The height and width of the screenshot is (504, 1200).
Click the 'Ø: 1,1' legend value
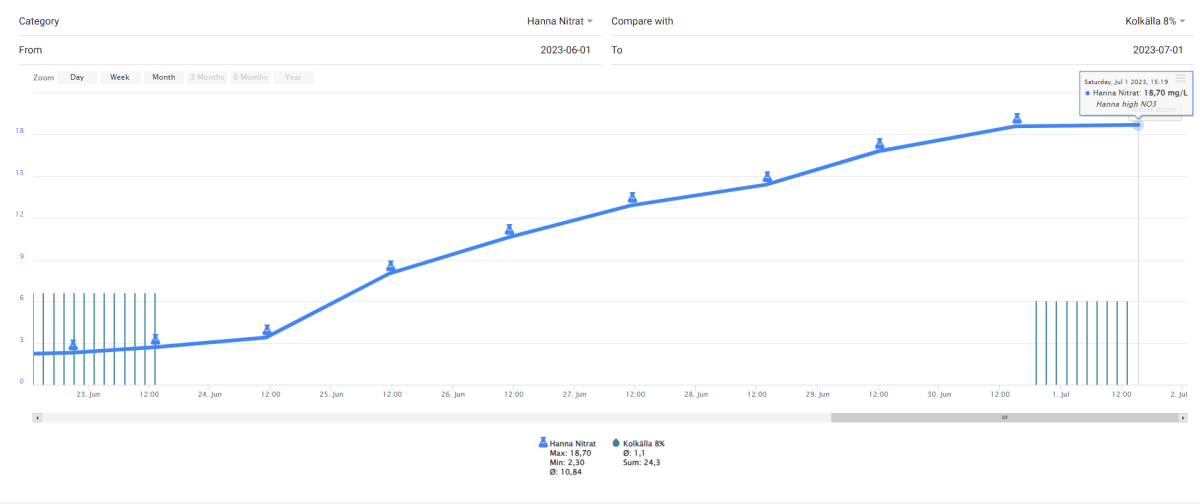click(635, 453)
